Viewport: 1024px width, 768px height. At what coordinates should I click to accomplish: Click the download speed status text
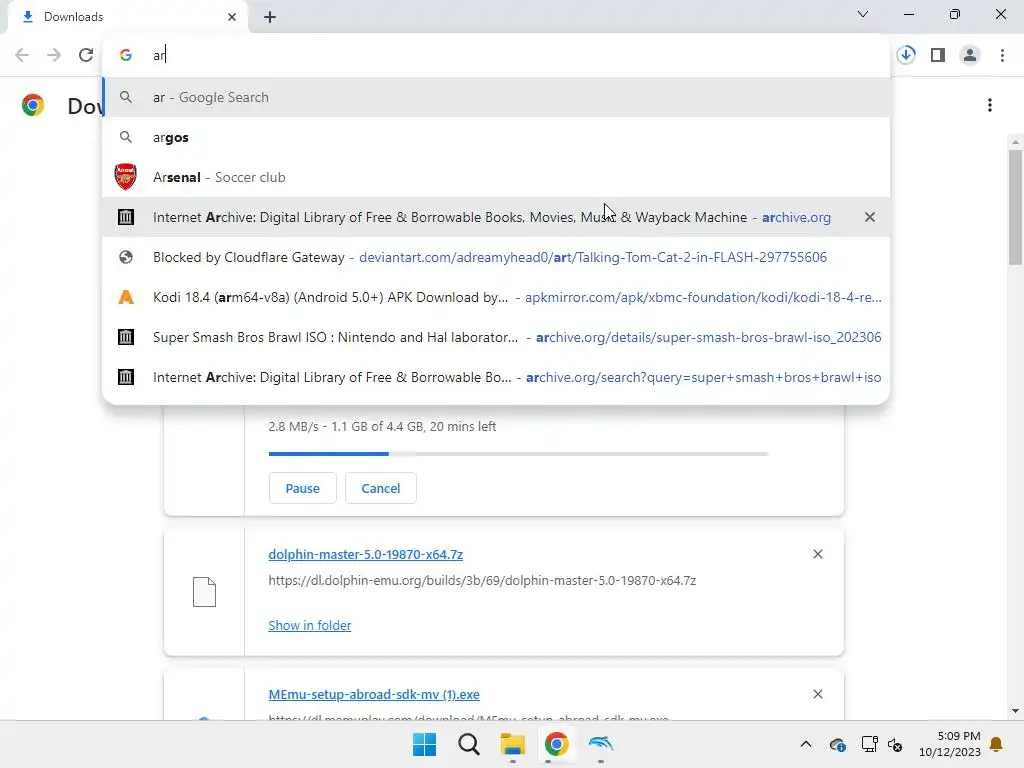[x=382, y=426]
